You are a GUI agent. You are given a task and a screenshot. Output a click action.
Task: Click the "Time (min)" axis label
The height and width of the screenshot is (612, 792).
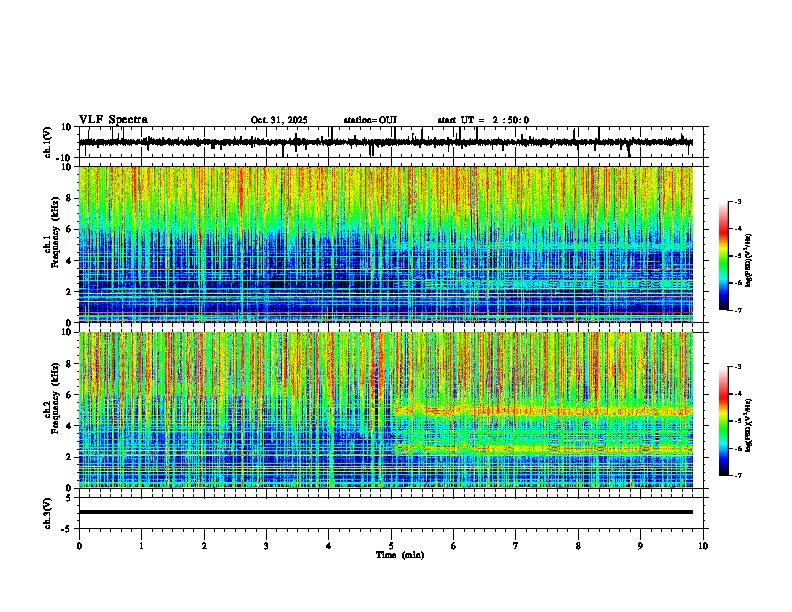pyautogui.click(x=400, y=555)
